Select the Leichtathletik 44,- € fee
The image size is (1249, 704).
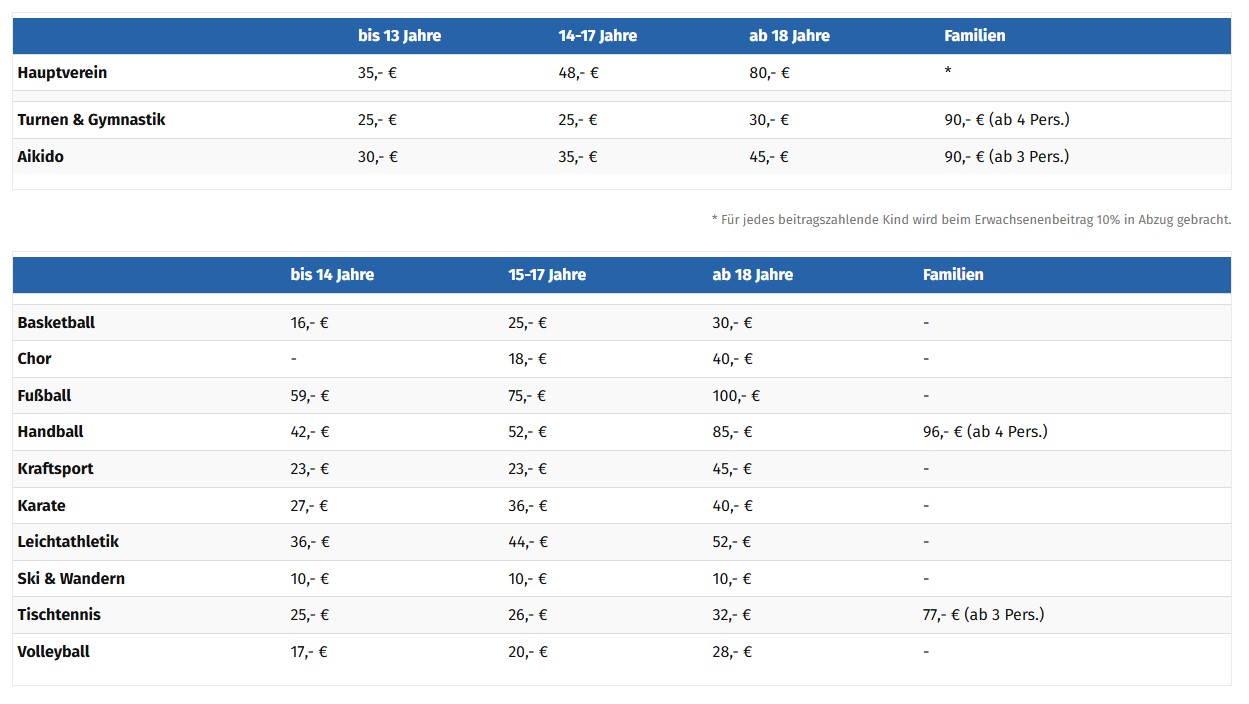click(528, 542)
